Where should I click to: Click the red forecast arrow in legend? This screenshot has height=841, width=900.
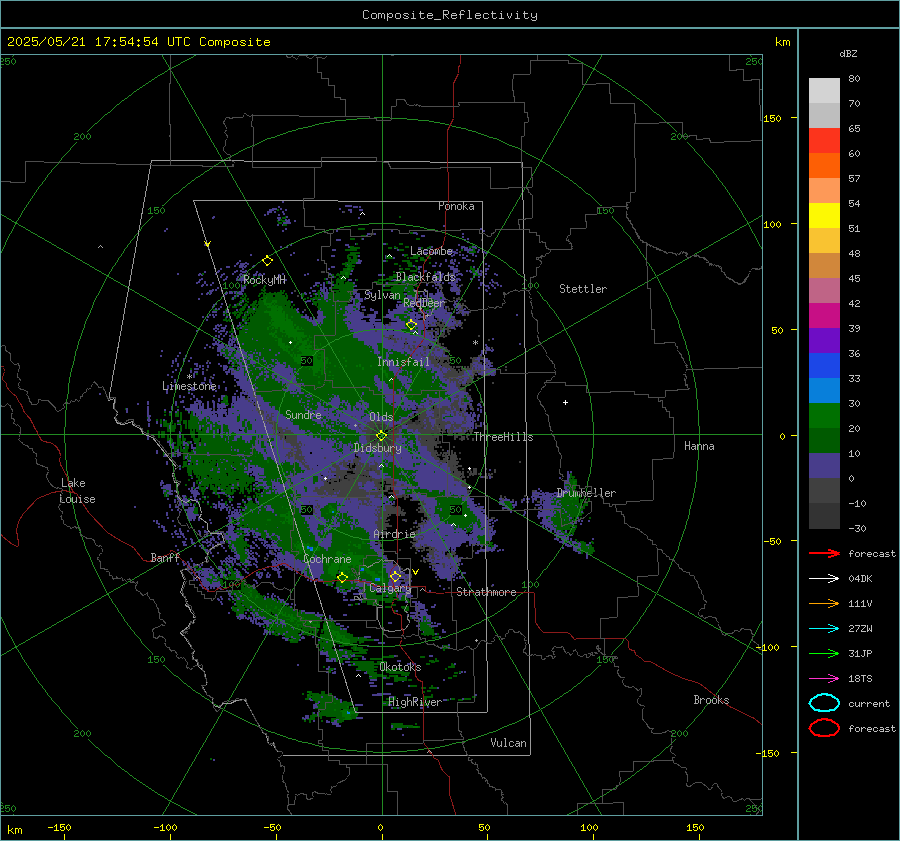pos(824,553)
